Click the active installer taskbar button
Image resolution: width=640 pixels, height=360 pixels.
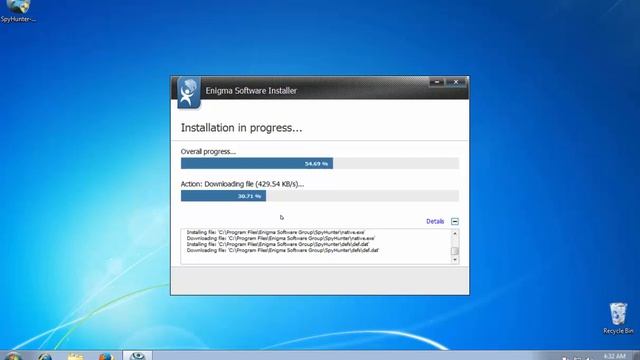[x=138, y=356]
